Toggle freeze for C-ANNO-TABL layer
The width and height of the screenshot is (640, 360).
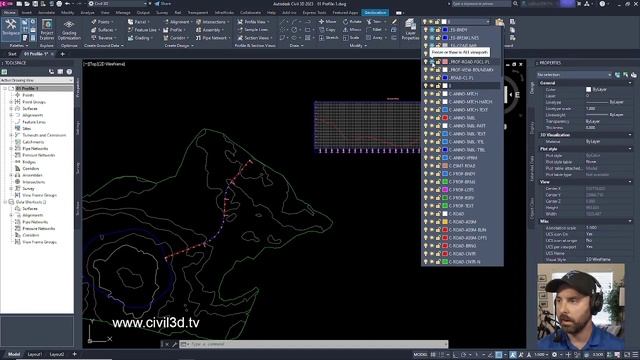point(432,118)
